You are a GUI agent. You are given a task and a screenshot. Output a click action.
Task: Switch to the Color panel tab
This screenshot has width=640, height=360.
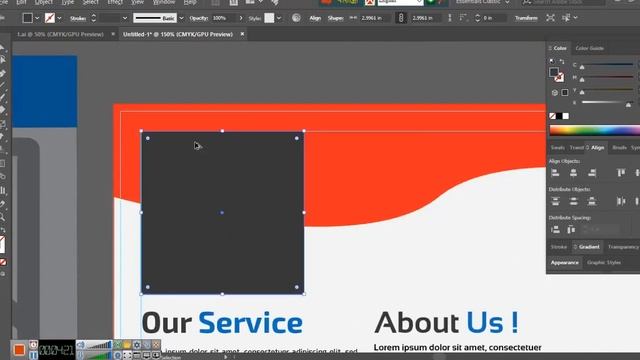(560, 48)
